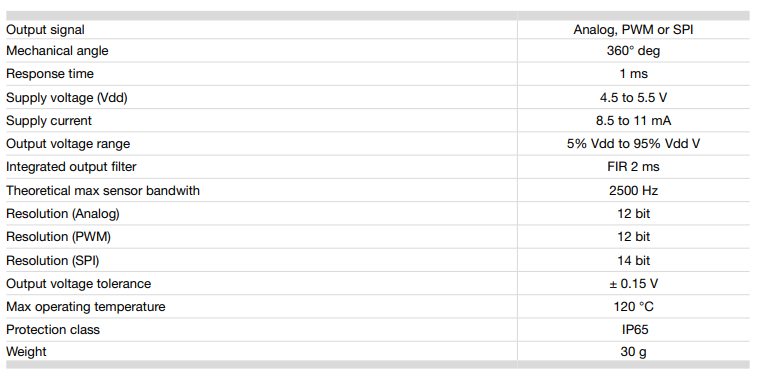757x378 pixels.
Task: Select the 14 bit SPI resolution value
Action: 633,260
